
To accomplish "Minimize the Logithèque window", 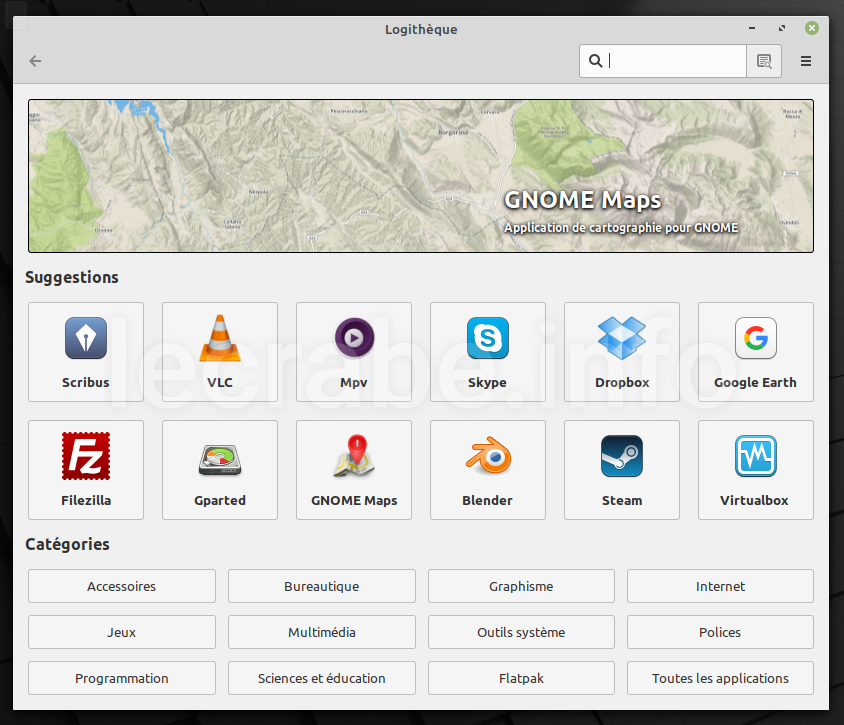I will click(x=752, y=28).
